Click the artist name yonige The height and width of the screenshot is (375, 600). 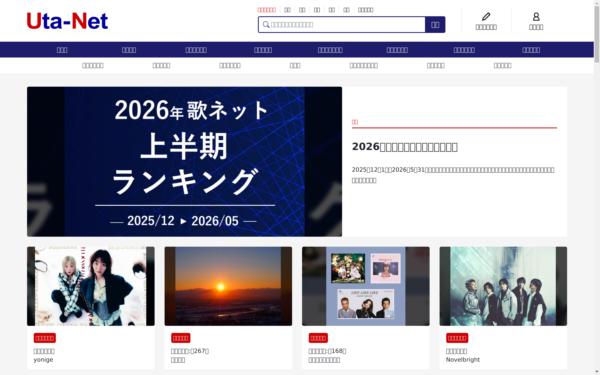point(43,360)
